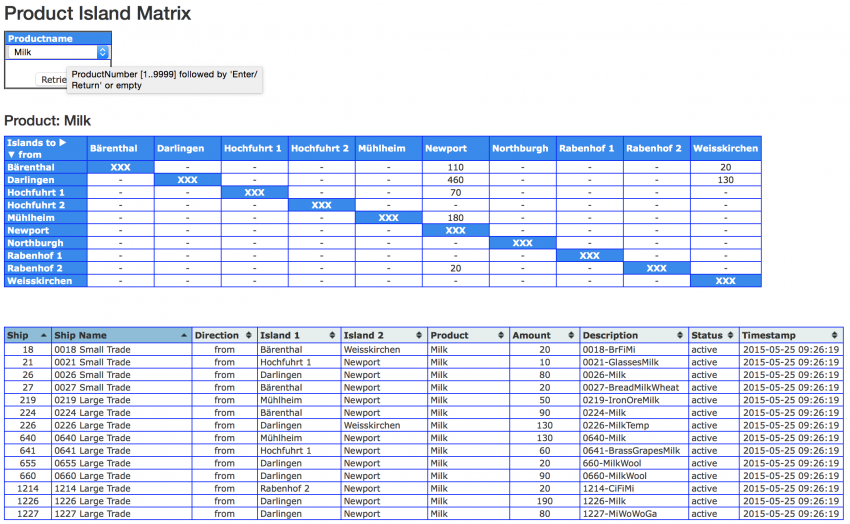Screen dimensions: 850x524
Task: Select the 1227 Large Trade ship name
Action: coord(93,514)
